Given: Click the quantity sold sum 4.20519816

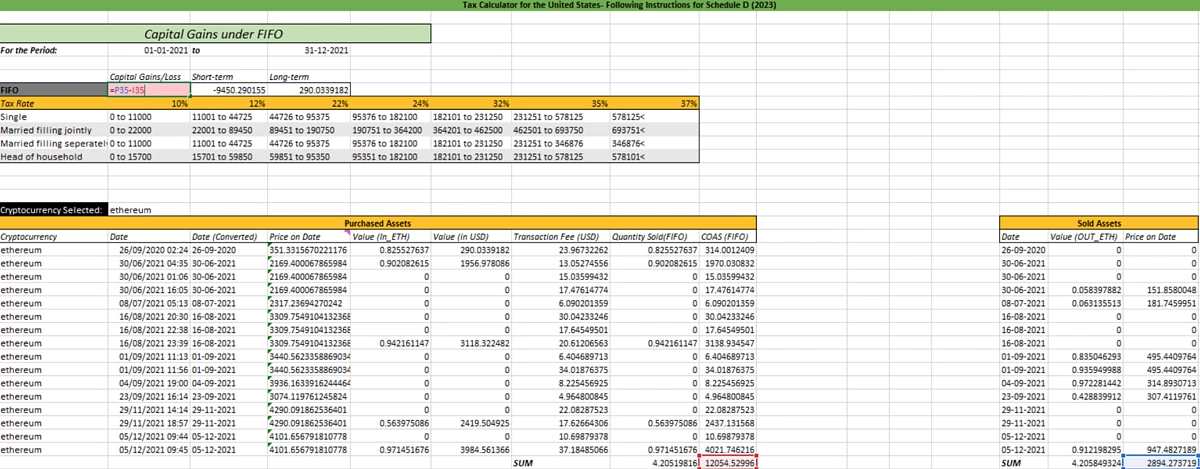Looking at the screenshot, I should pyautogui.click(x=654, y=463).
